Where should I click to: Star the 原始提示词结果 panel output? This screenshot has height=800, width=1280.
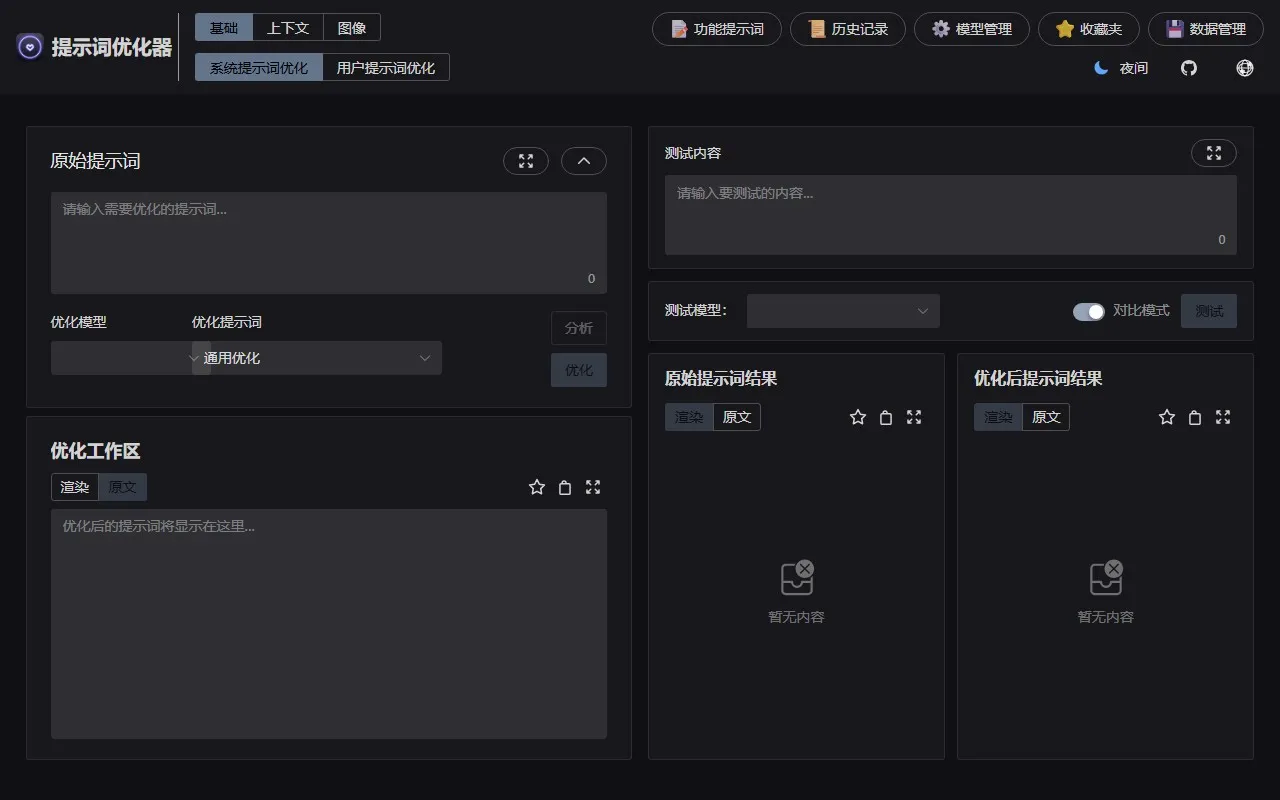(858, 417)
